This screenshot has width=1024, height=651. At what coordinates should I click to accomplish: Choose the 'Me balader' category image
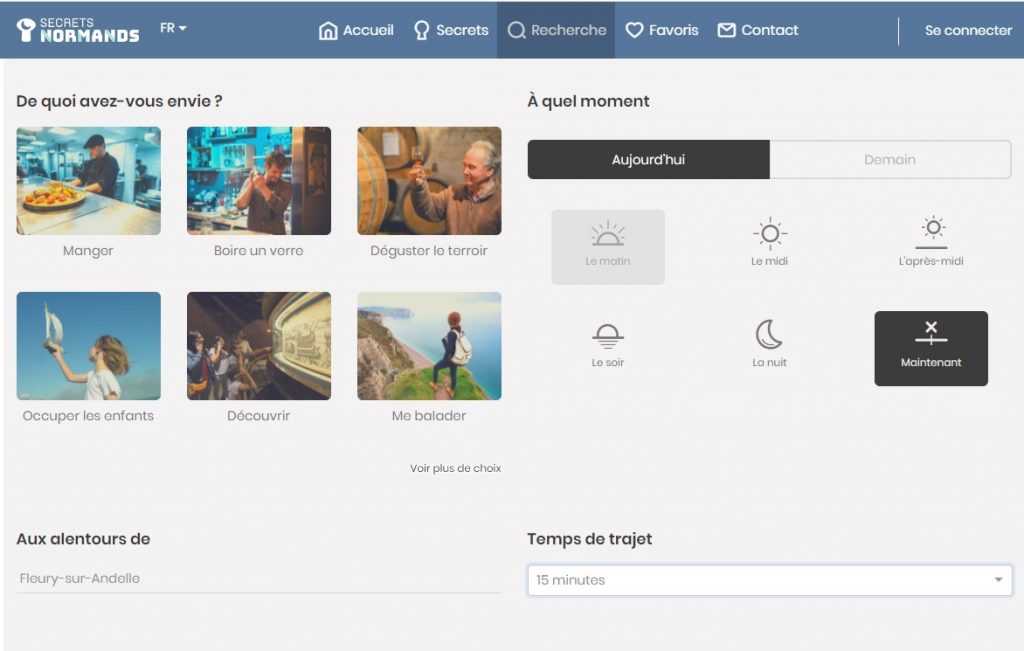pyautogui.click(x=429, y=346)
